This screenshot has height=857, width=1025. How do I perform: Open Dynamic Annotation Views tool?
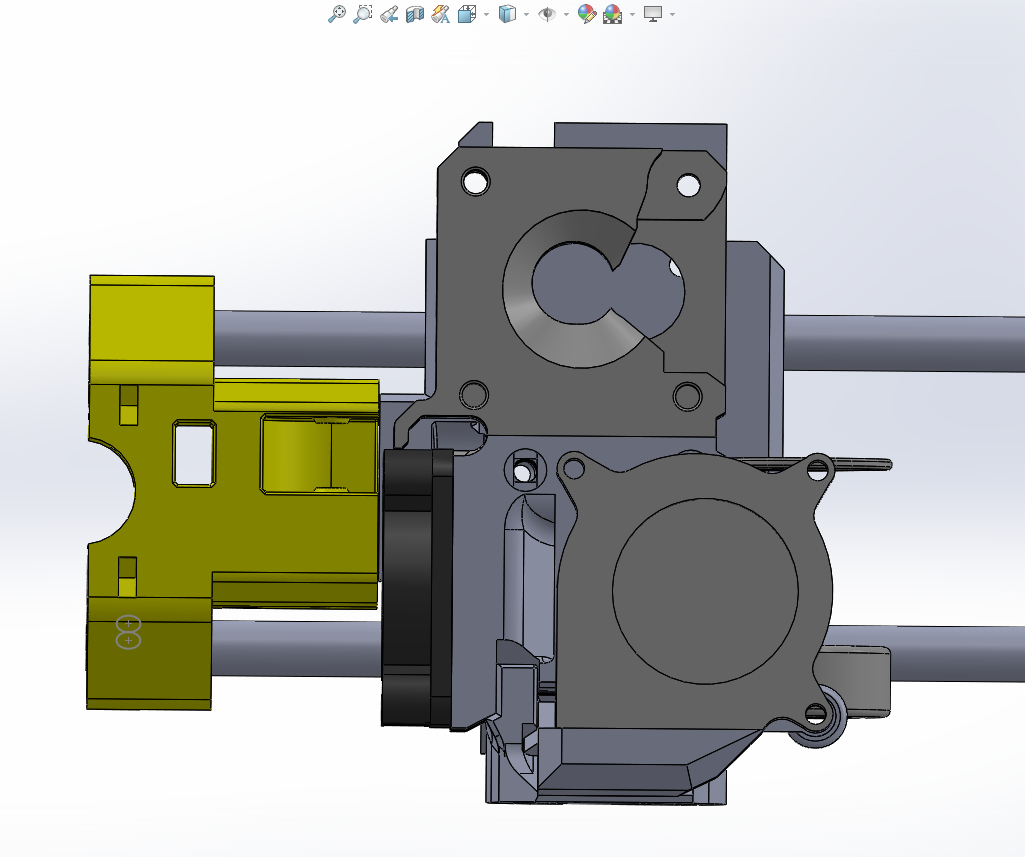coord(441,14)
